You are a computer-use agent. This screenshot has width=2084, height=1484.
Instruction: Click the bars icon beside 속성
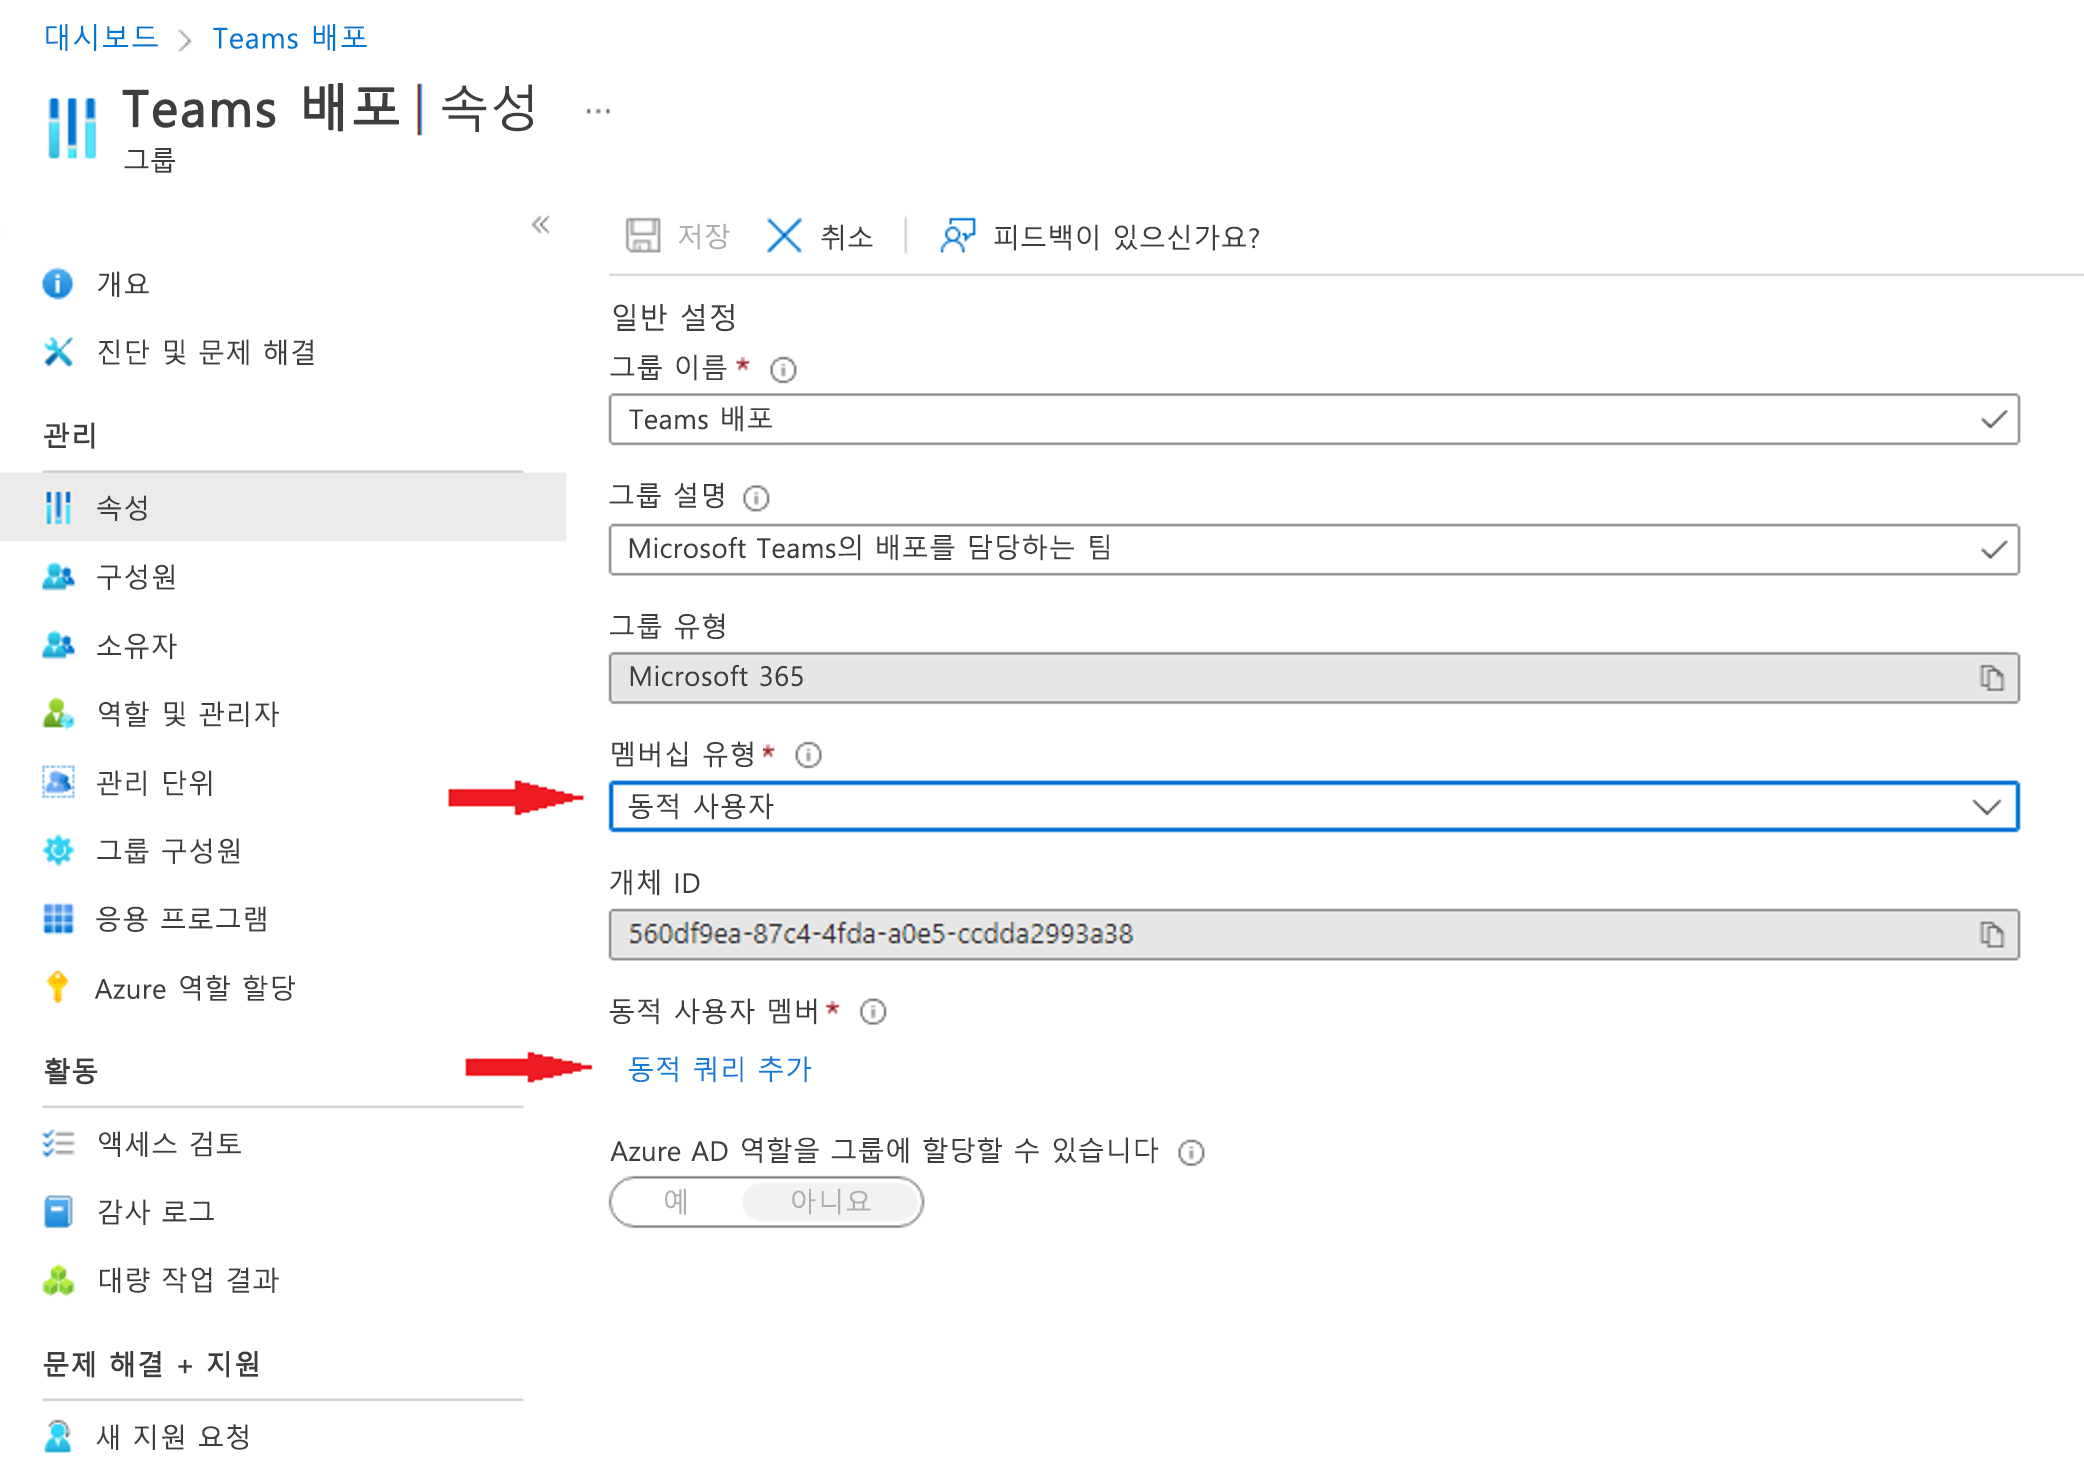(x=58, y=507)
